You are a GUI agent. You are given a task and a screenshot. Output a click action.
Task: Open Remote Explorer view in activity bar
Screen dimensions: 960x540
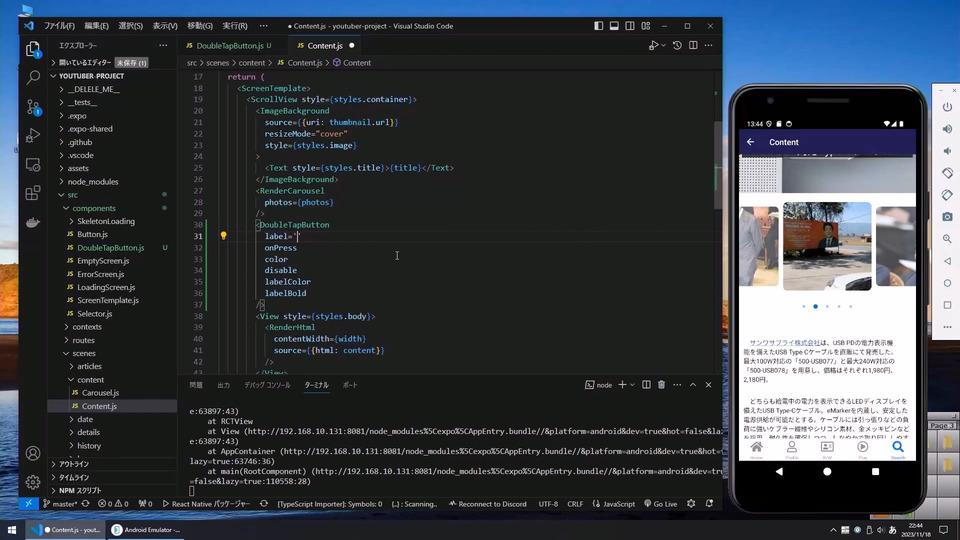coord(33,164)
